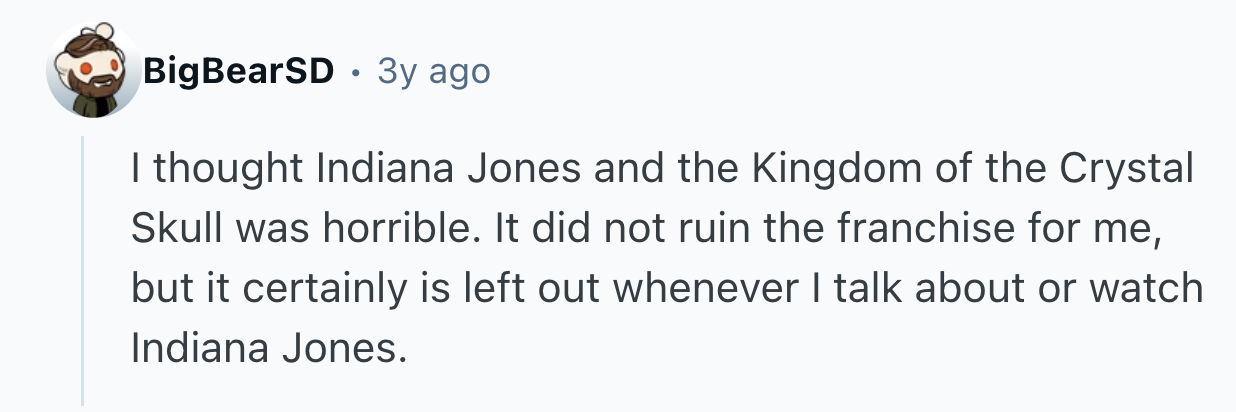Collapse the comment using the vertical thread line
1236x412 pixels.
[84, 270]
